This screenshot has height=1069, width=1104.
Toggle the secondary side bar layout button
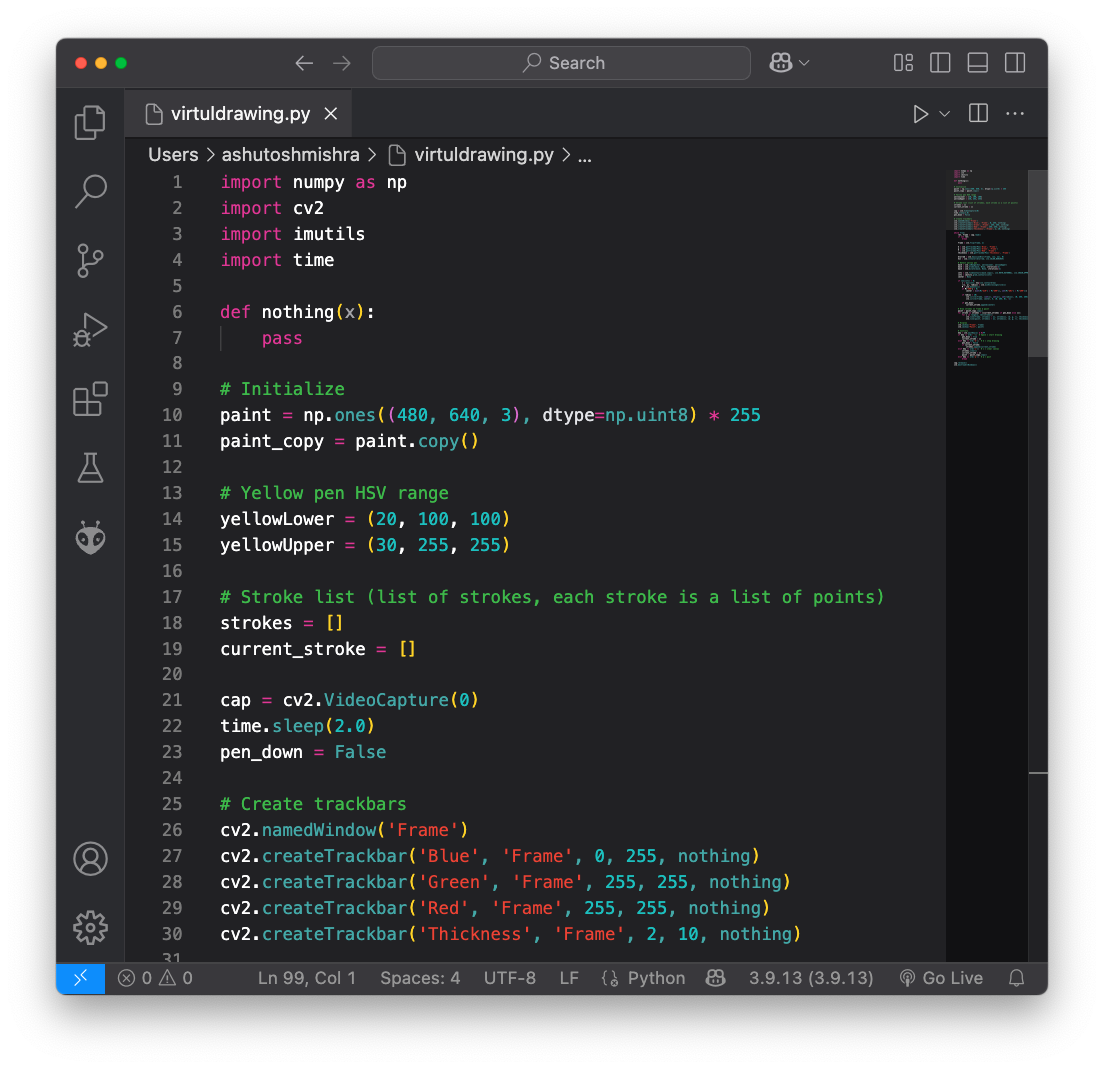[1014, 63]
